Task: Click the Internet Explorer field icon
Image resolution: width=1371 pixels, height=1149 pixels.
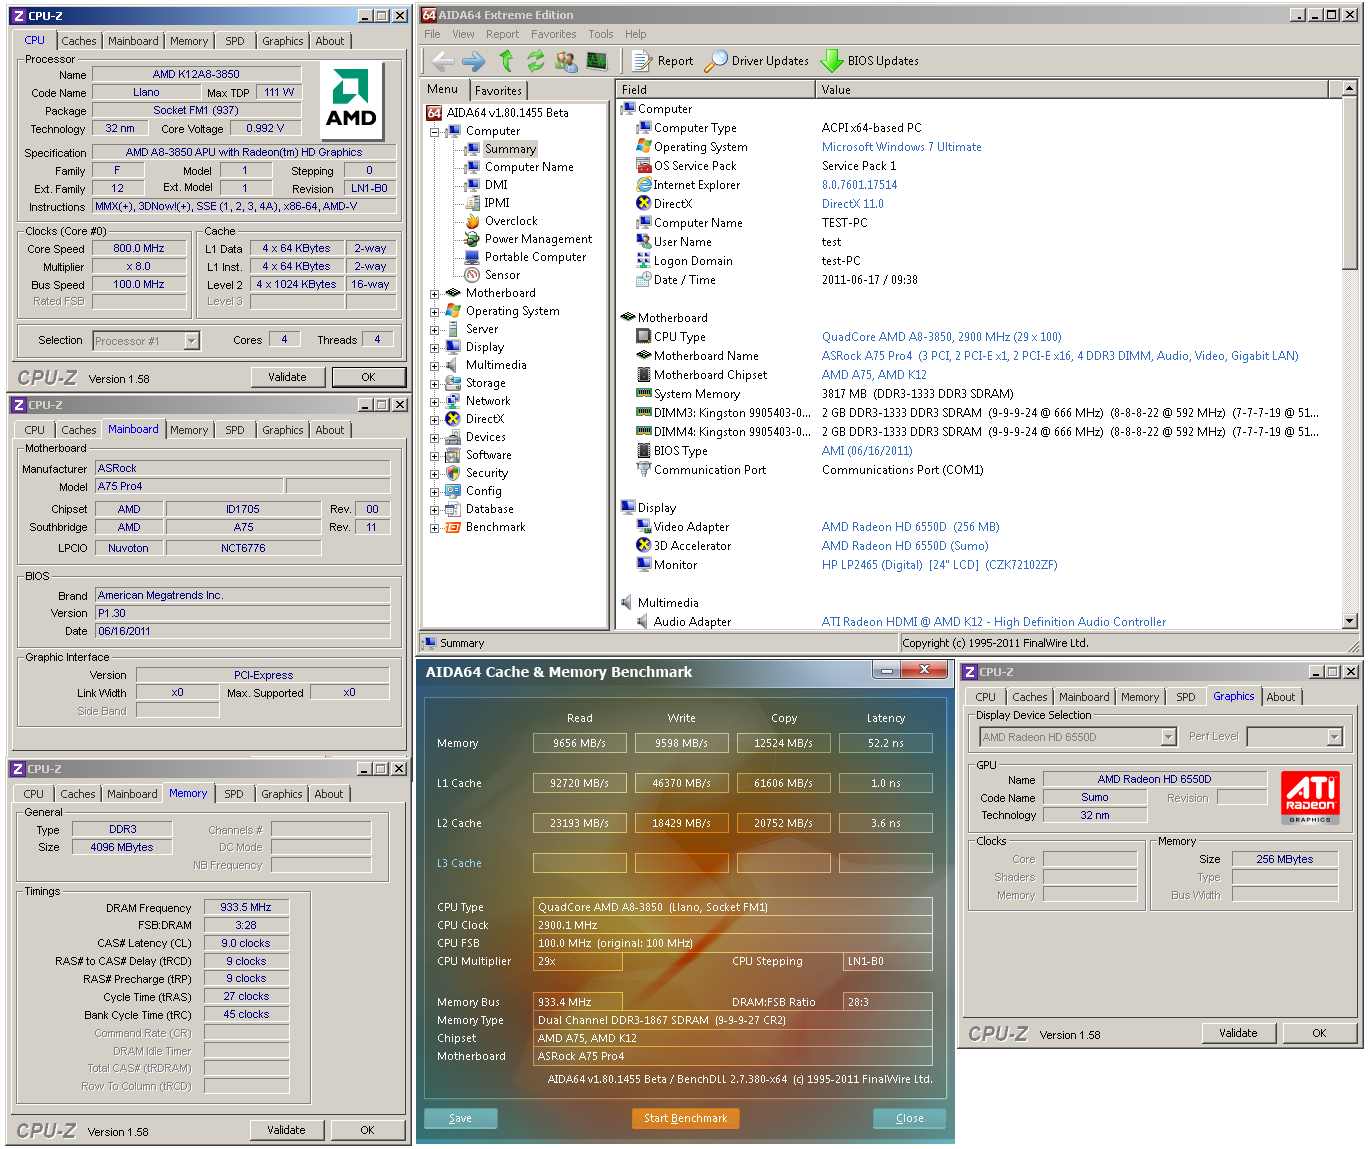Action: click(x=644, y=185)
